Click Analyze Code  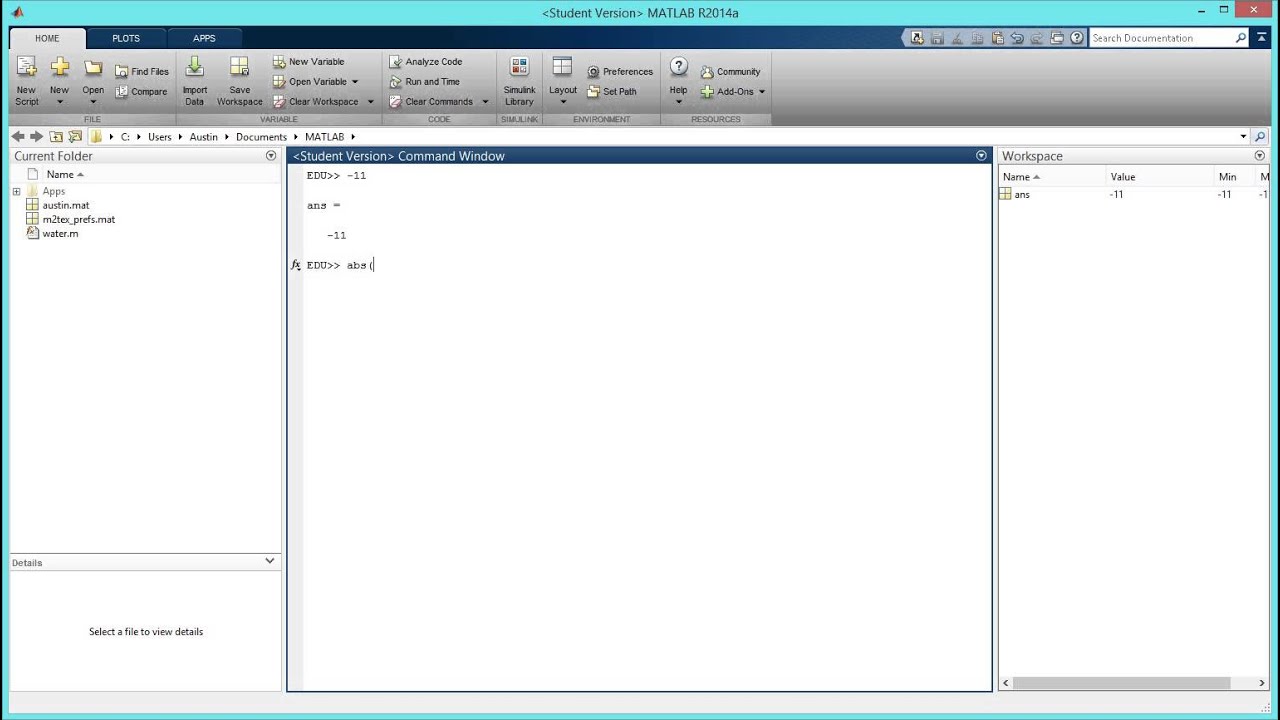pyautogui.click(x=426, y=62)
